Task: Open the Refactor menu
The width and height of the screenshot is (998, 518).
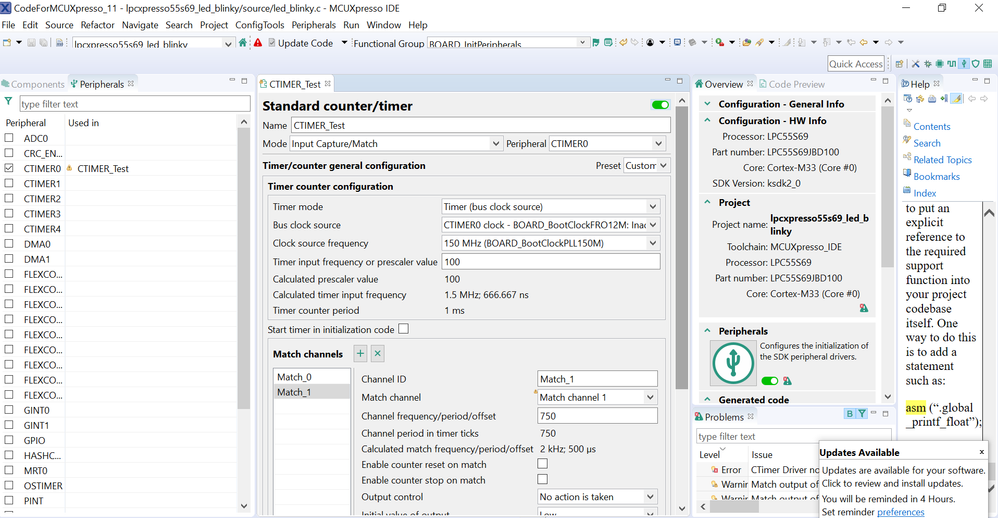Action: tap(97, 25)
